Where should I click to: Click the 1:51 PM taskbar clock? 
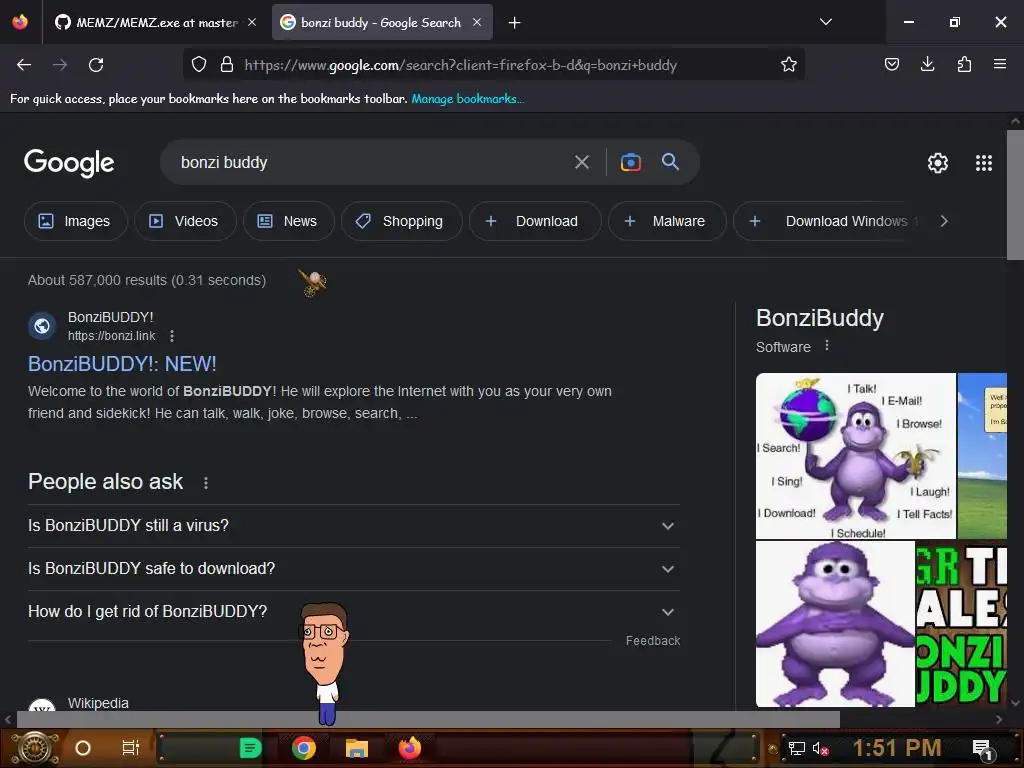[897, 748]
